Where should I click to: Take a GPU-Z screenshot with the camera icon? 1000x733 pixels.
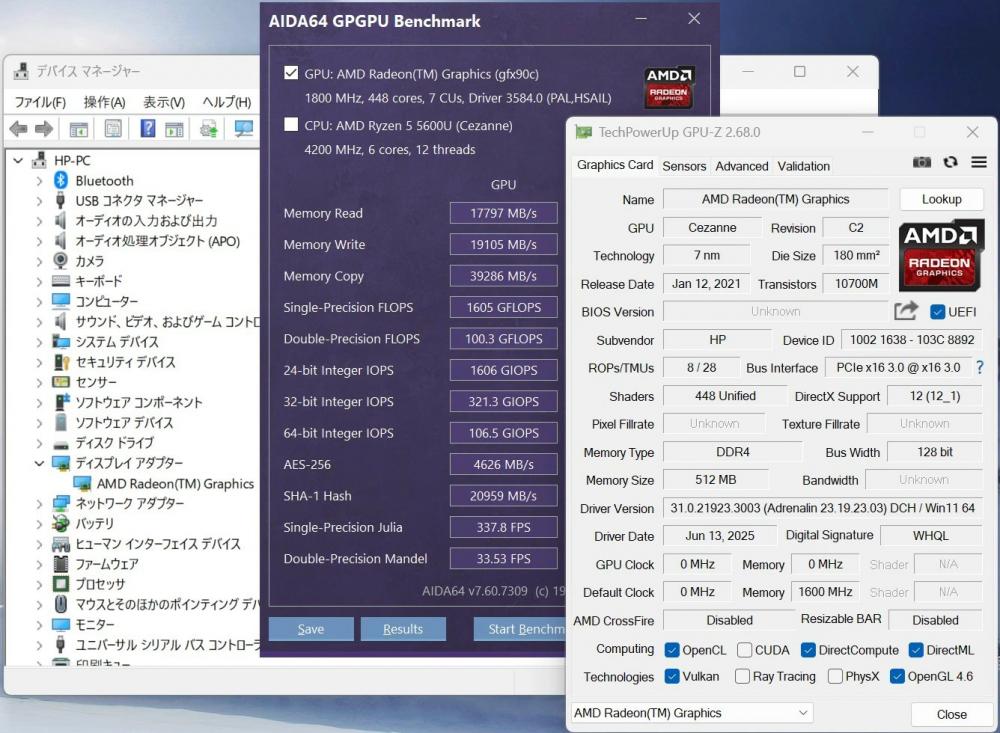coord(922,162)
